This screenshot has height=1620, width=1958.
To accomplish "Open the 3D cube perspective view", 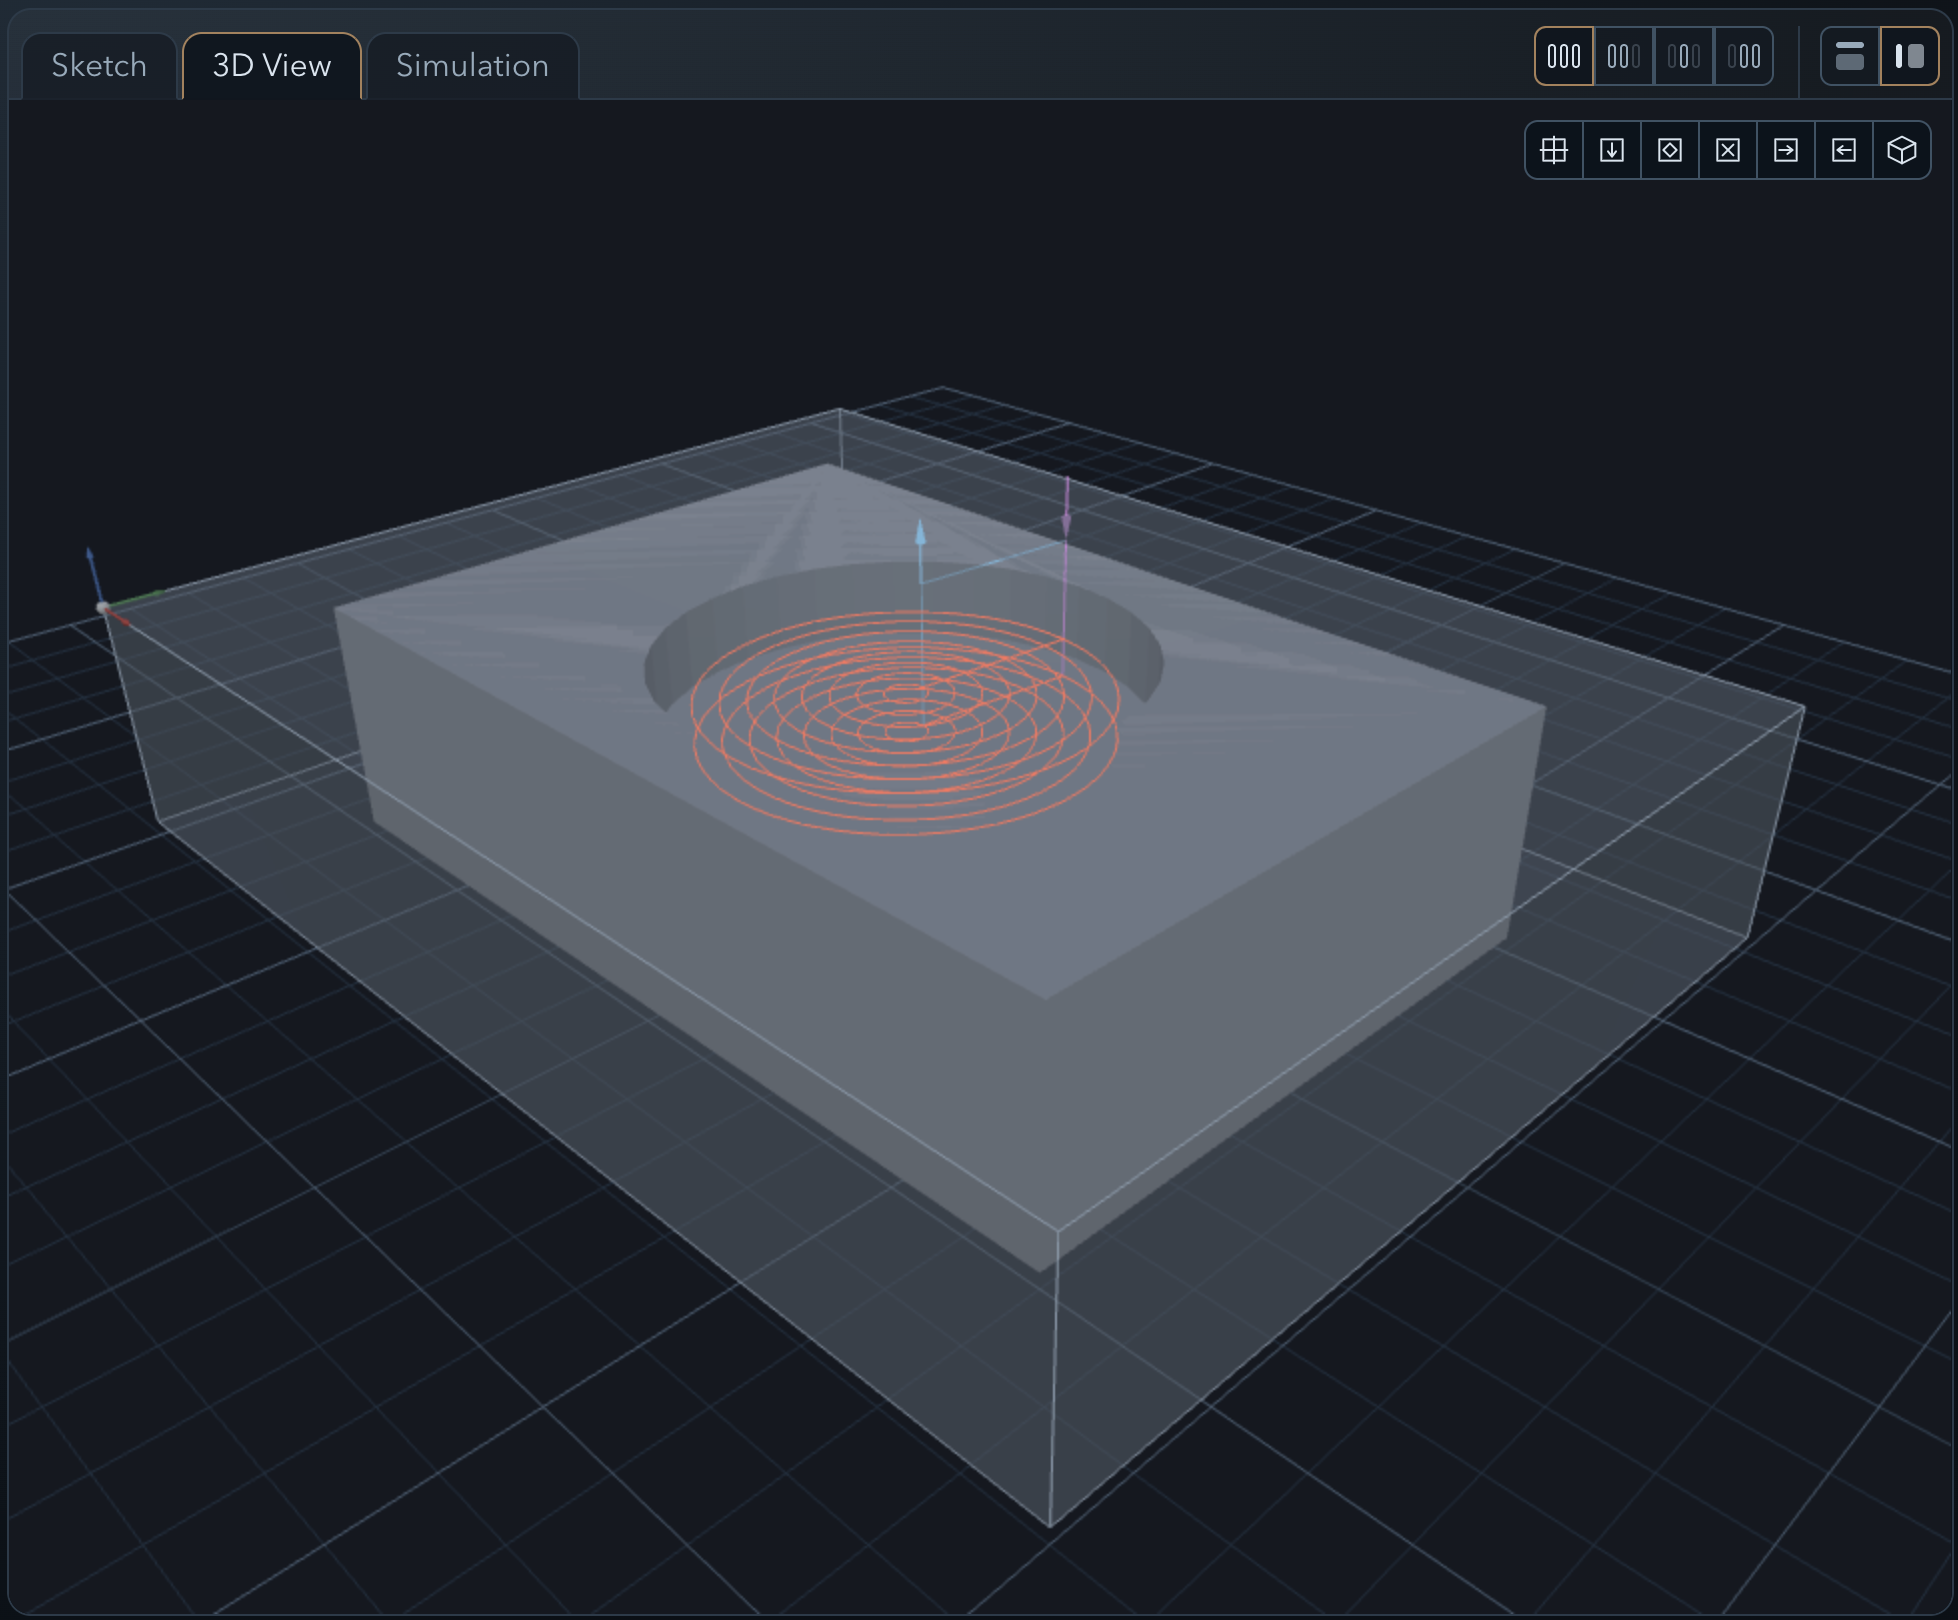I will 1903,150.
